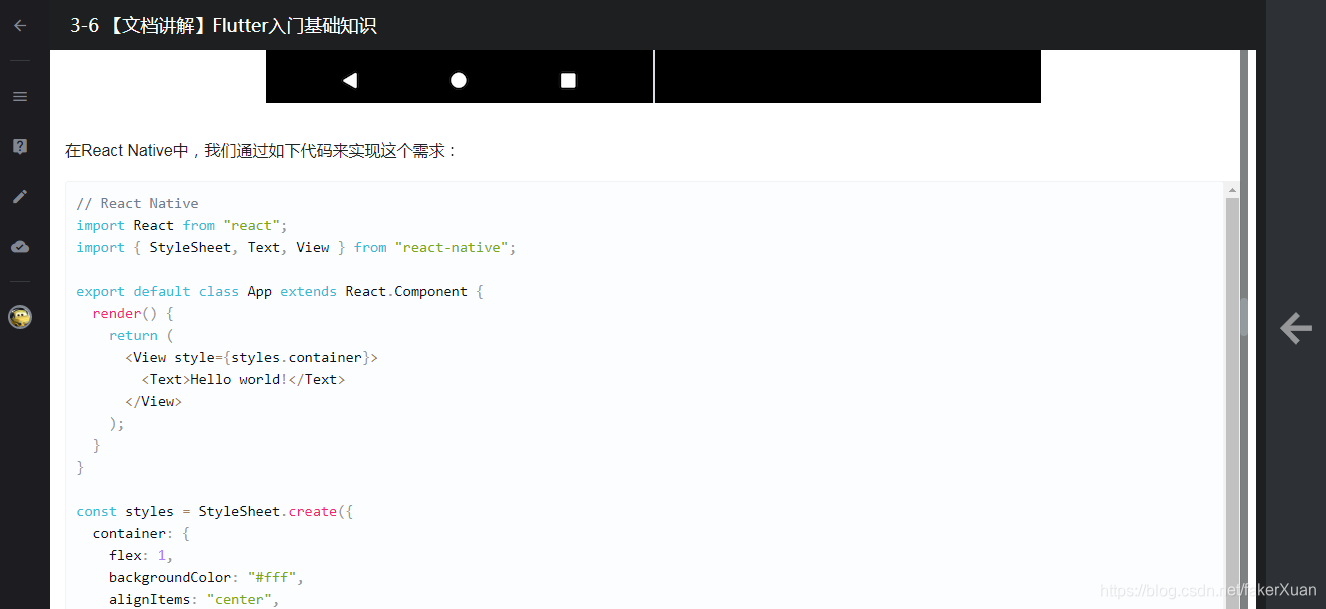Click the 'flex: 1,' code line

[x=141, y=555]
